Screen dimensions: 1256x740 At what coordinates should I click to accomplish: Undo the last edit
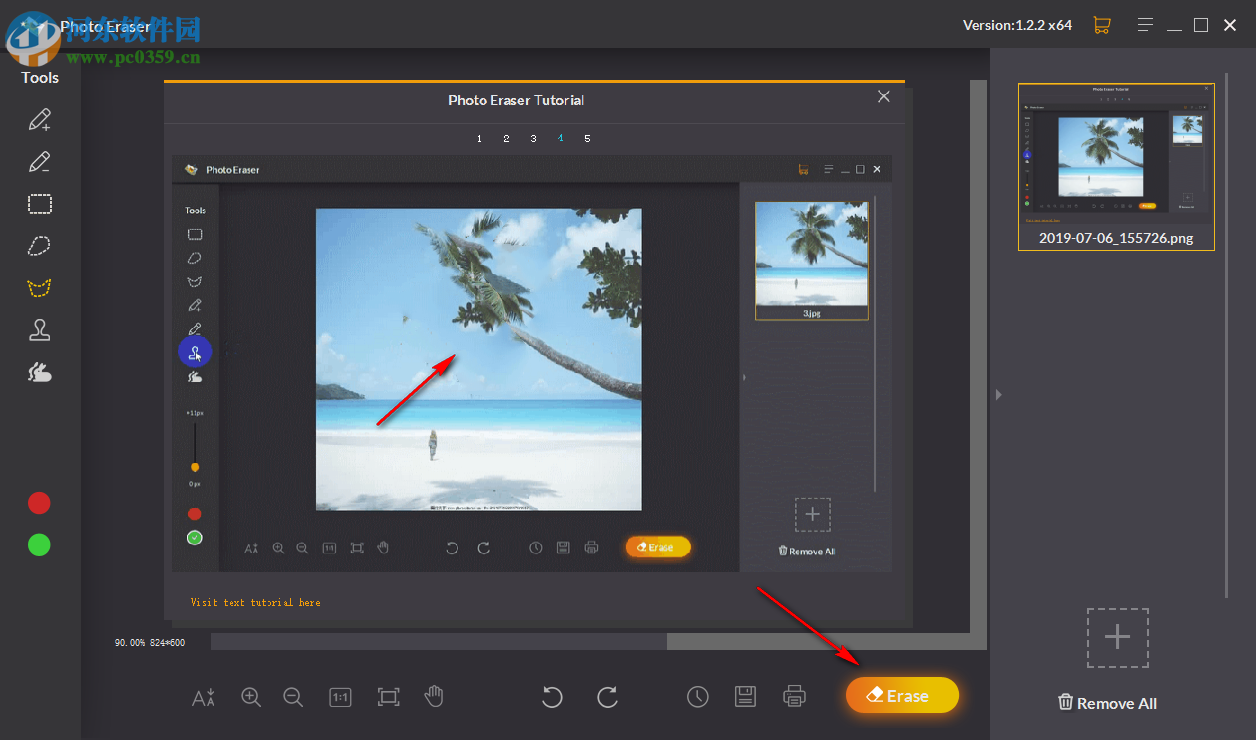pos(551,697)
